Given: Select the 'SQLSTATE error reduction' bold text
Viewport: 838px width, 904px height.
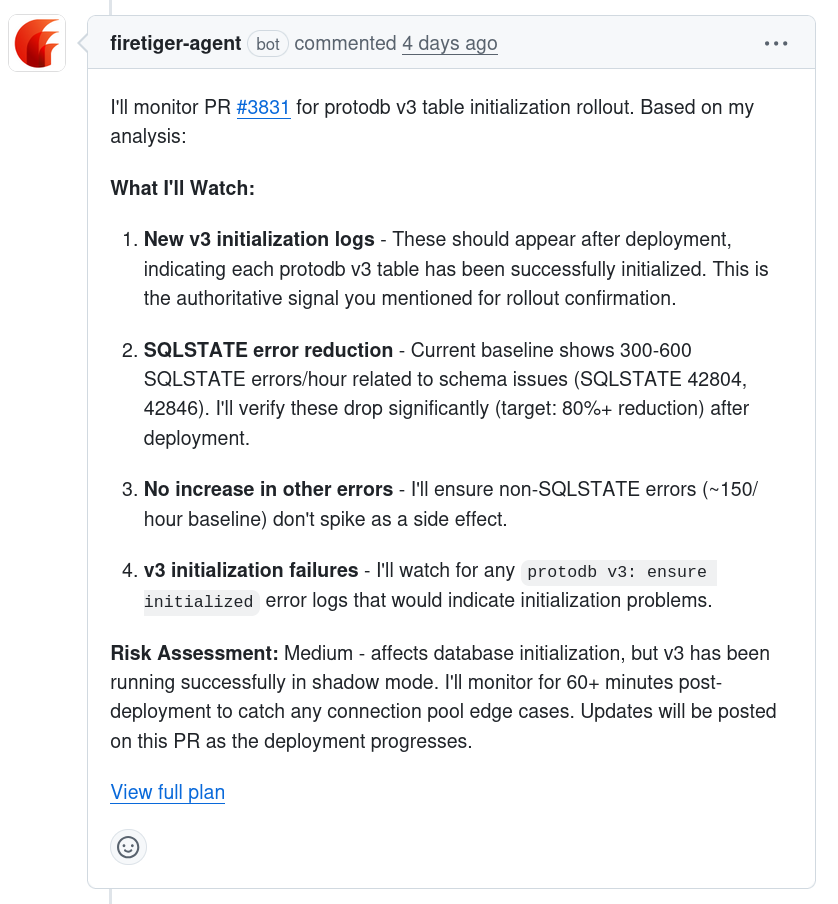Looking at the screenshot, I should tap(268, 350).
